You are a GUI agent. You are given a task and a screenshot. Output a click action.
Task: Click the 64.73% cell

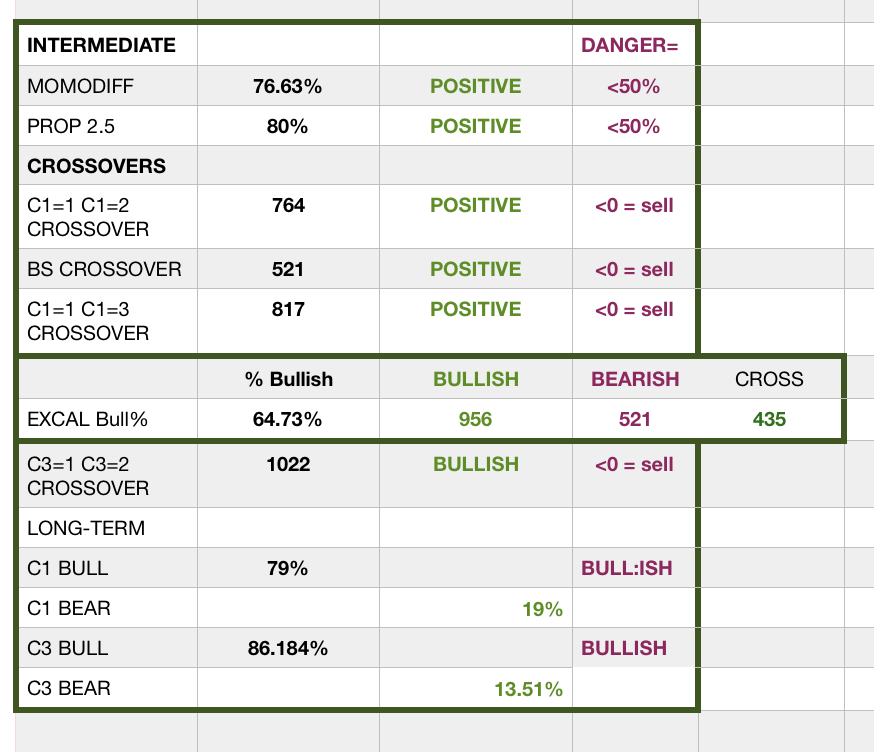tap(288, 420)
